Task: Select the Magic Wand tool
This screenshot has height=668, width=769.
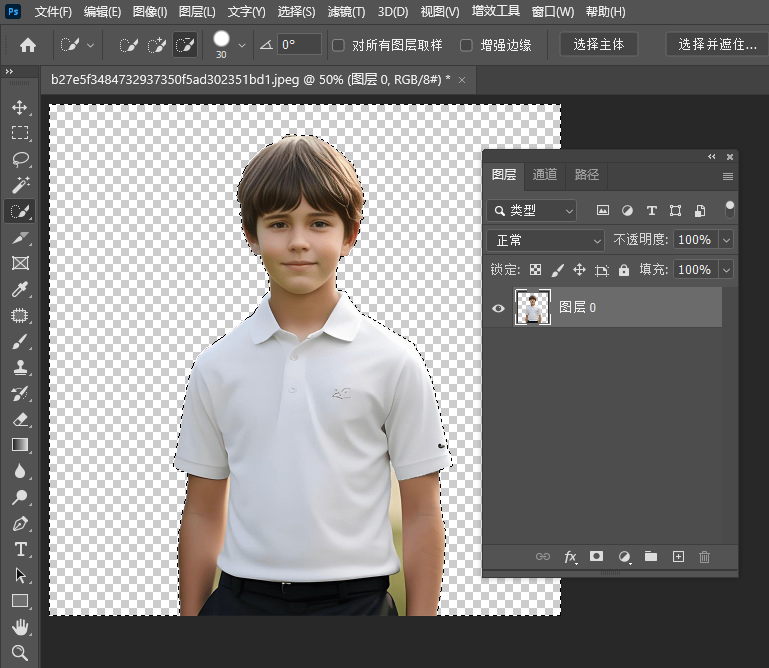Action: 20,185
